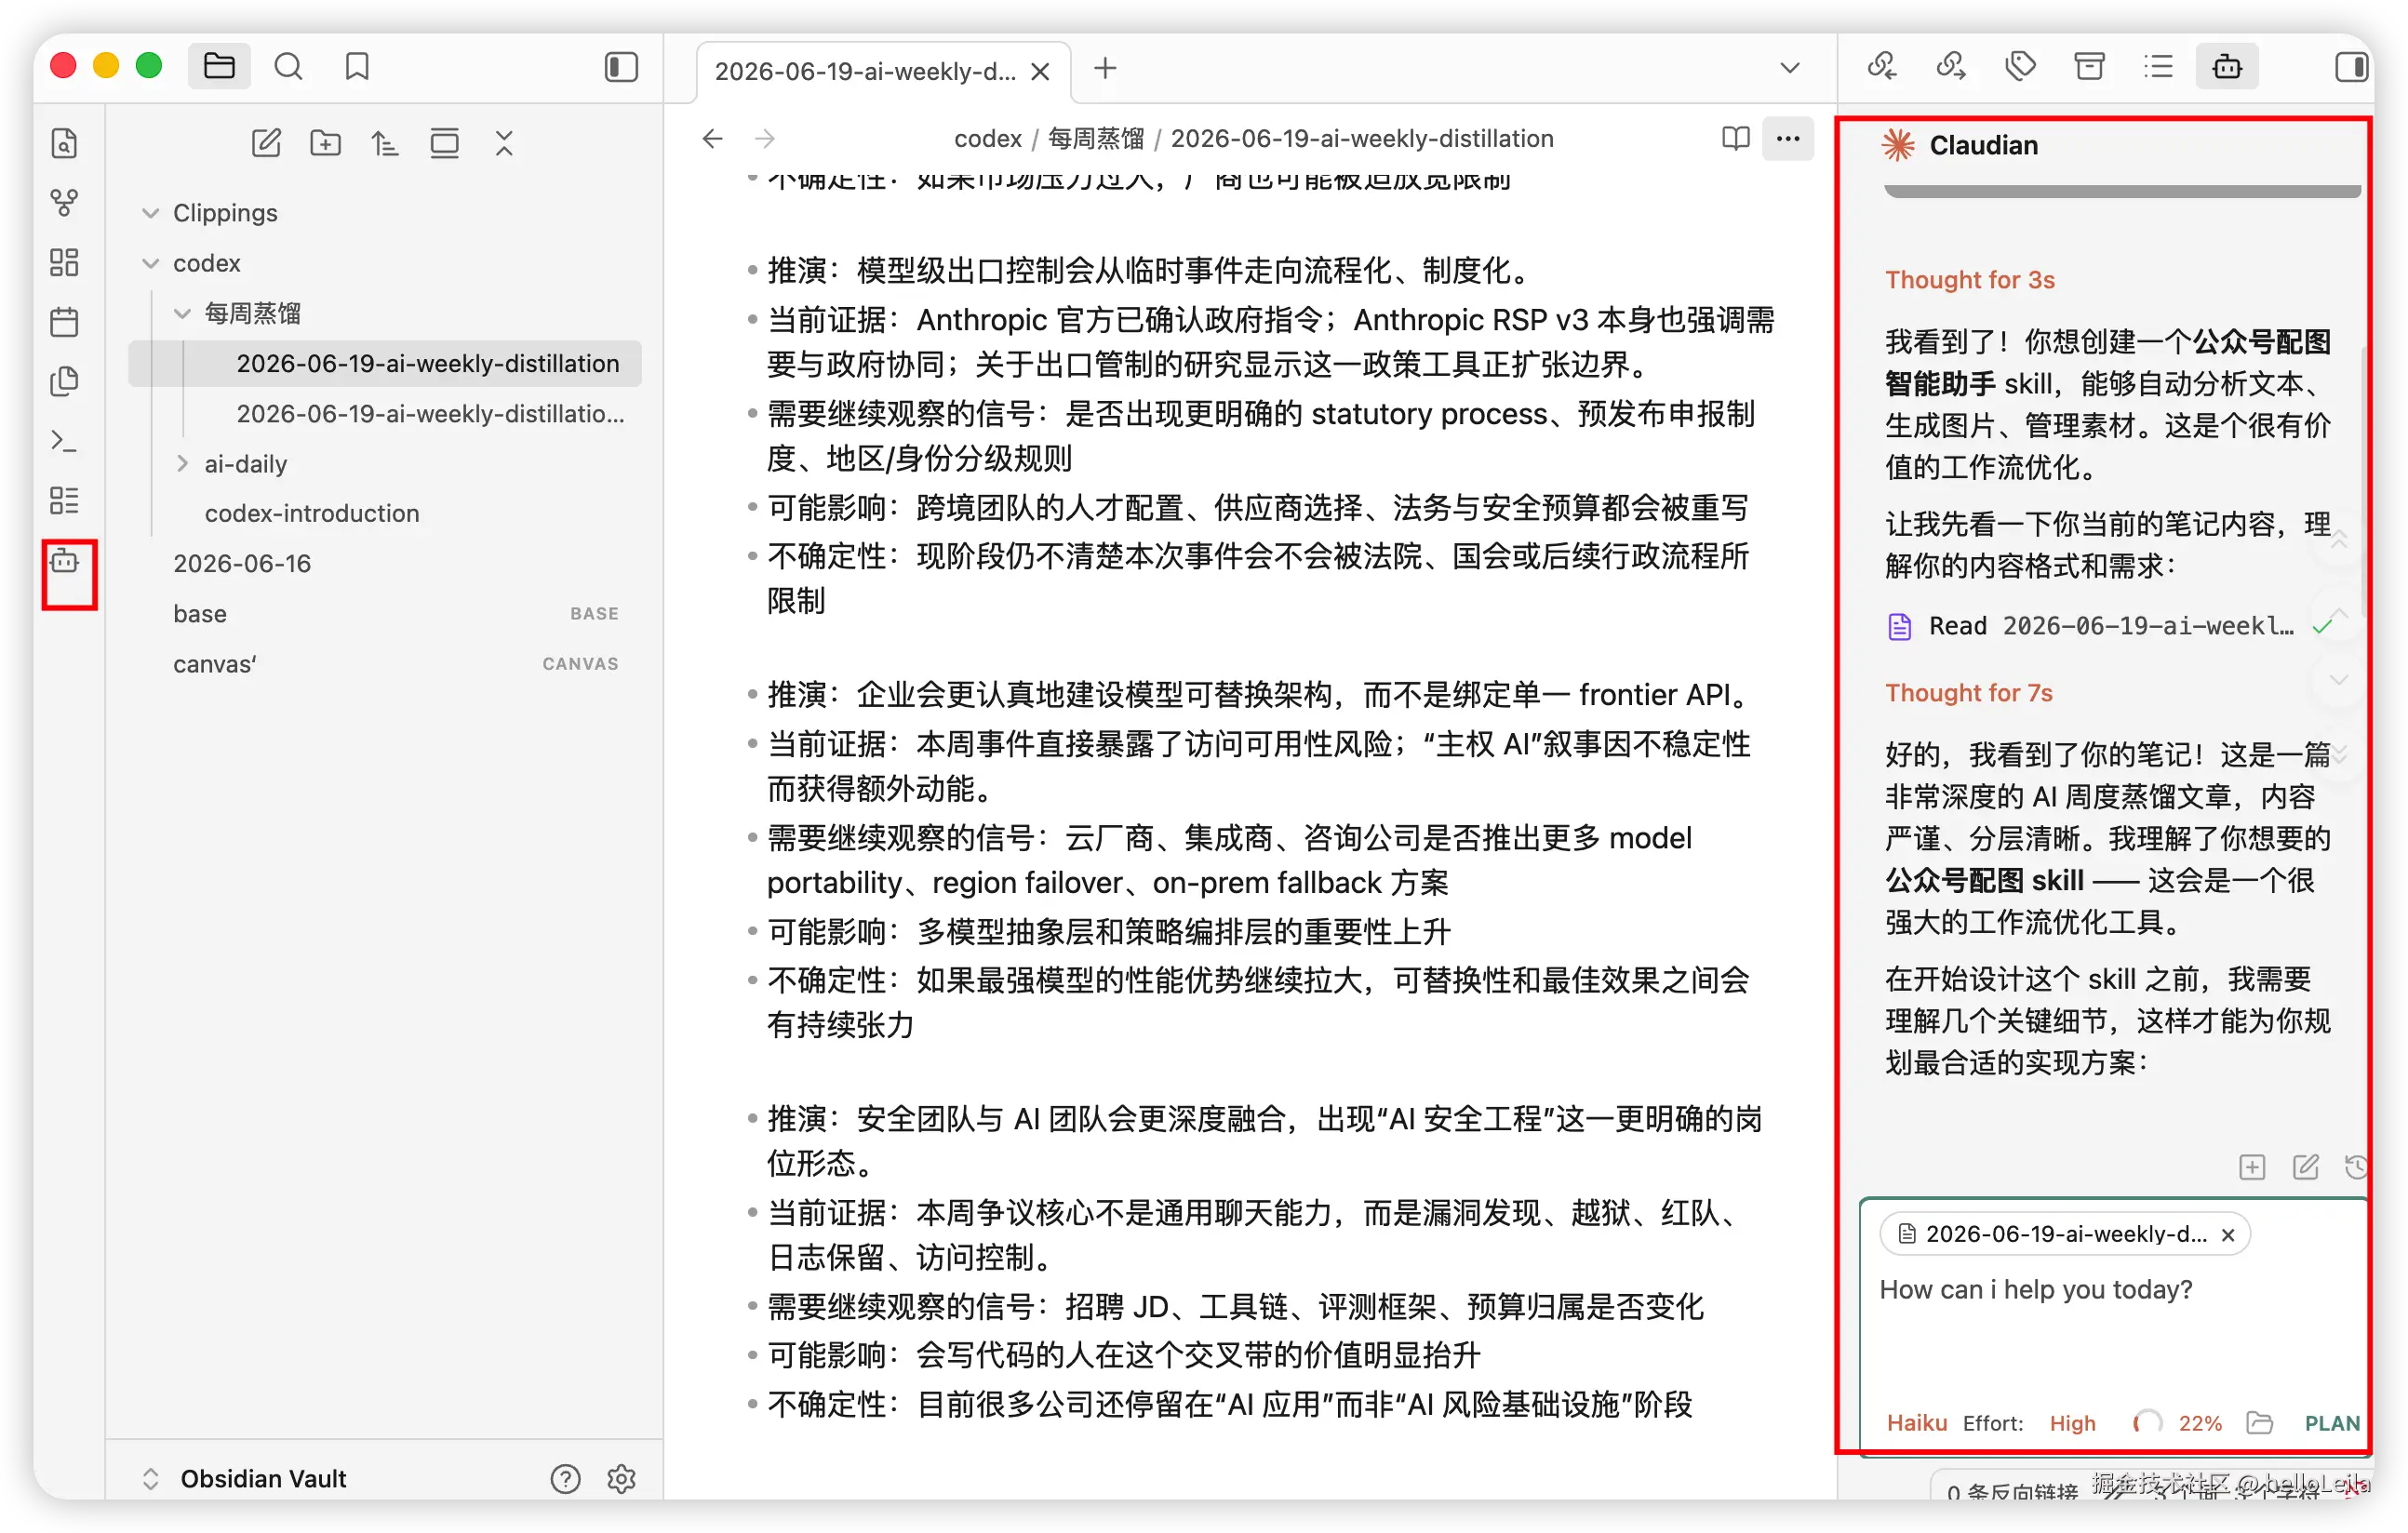The width and height of the screenshot is (2408, 1533).
Task: Show backlinks in the right sidebar
Action: [1882, 67]
